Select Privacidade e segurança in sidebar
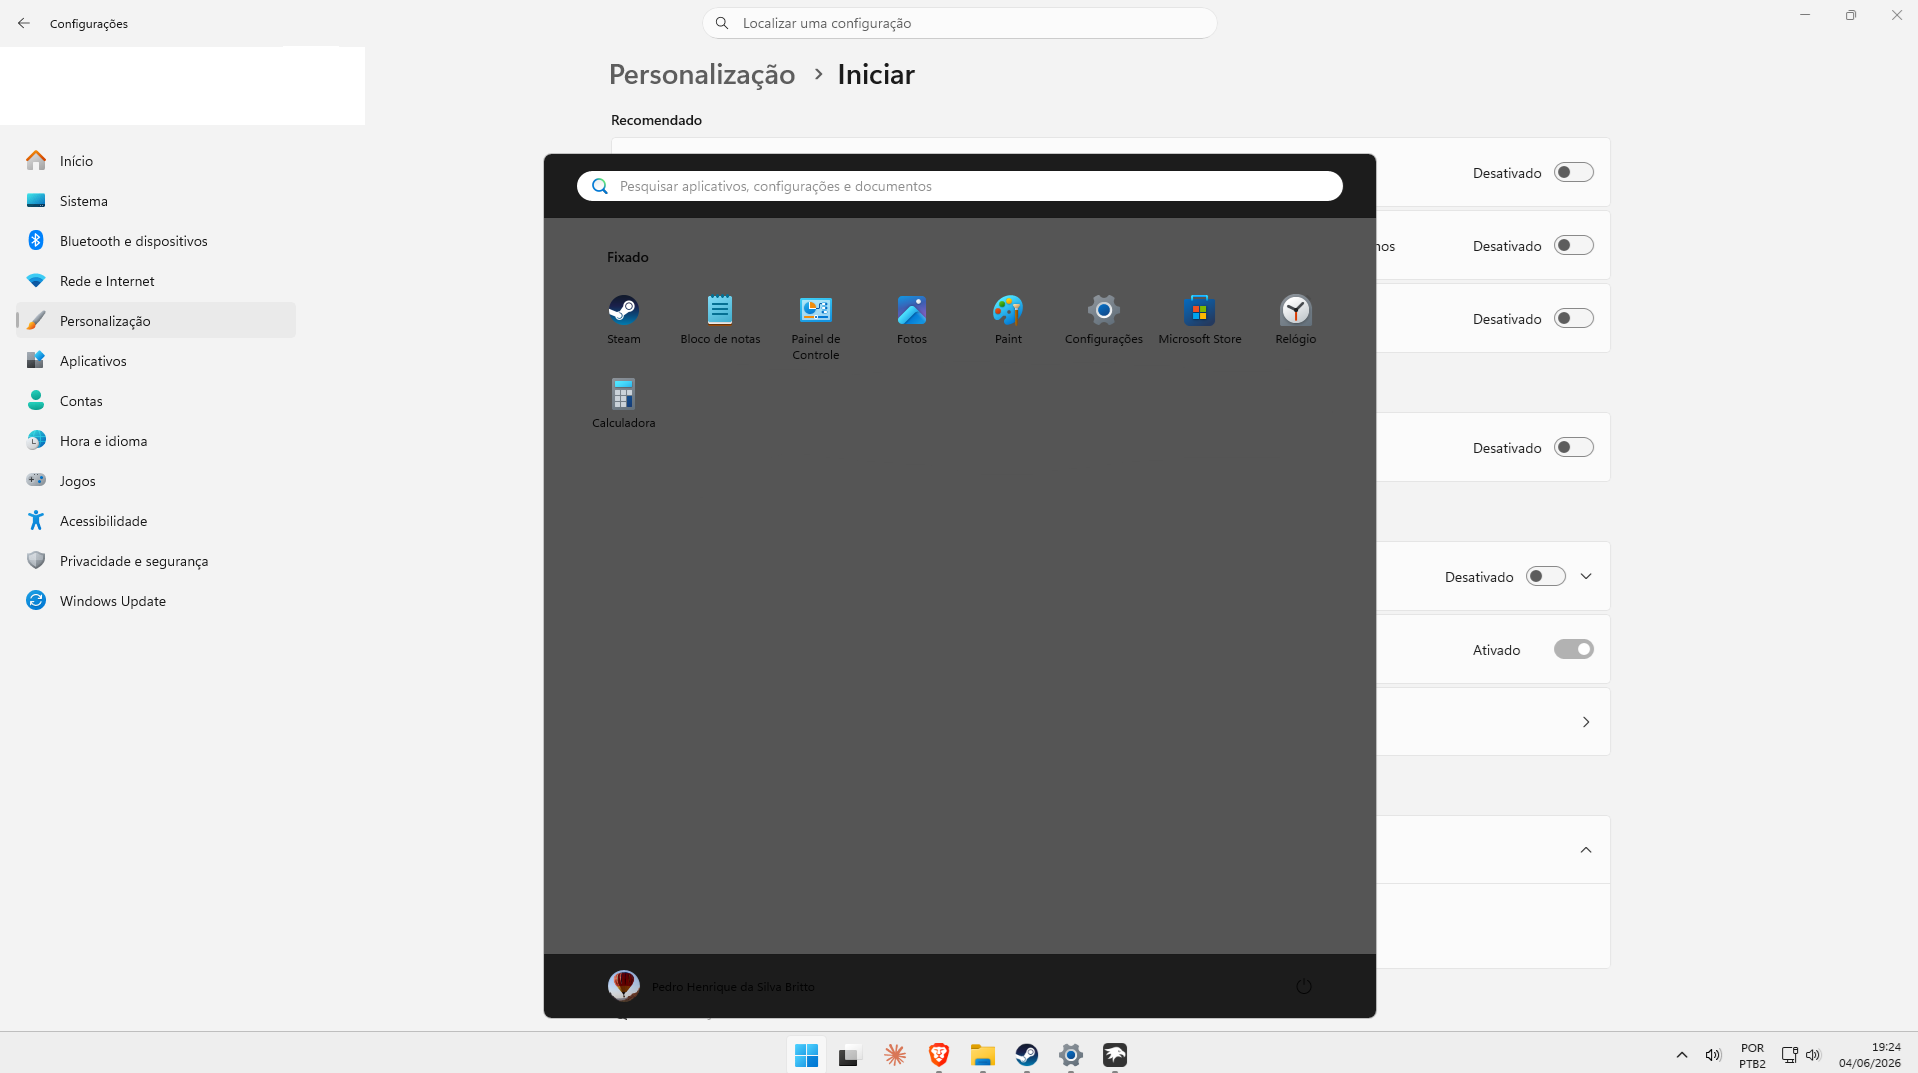 pos(156,561)
